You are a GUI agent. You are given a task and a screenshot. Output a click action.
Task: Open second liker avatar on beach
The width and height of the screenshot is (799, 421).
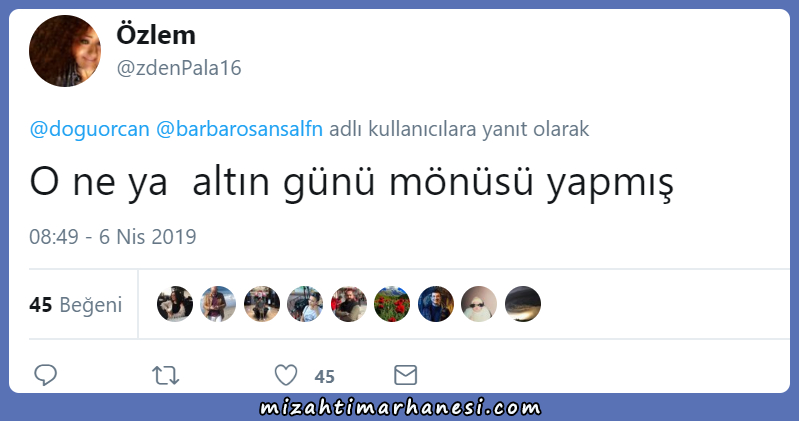click(218, 304)
